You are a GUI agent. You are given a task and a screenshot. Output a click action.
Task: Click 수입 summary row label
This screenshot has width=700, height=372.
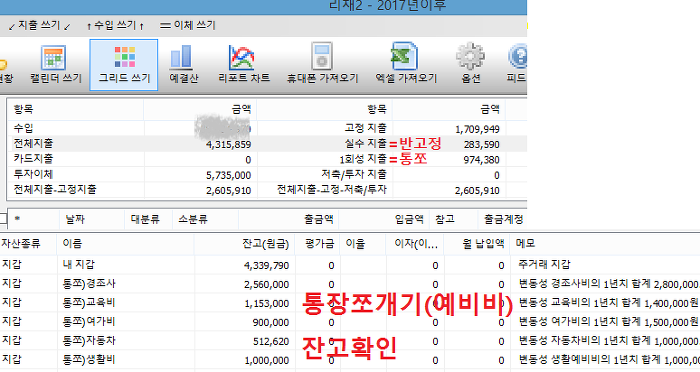click(23, 128)
